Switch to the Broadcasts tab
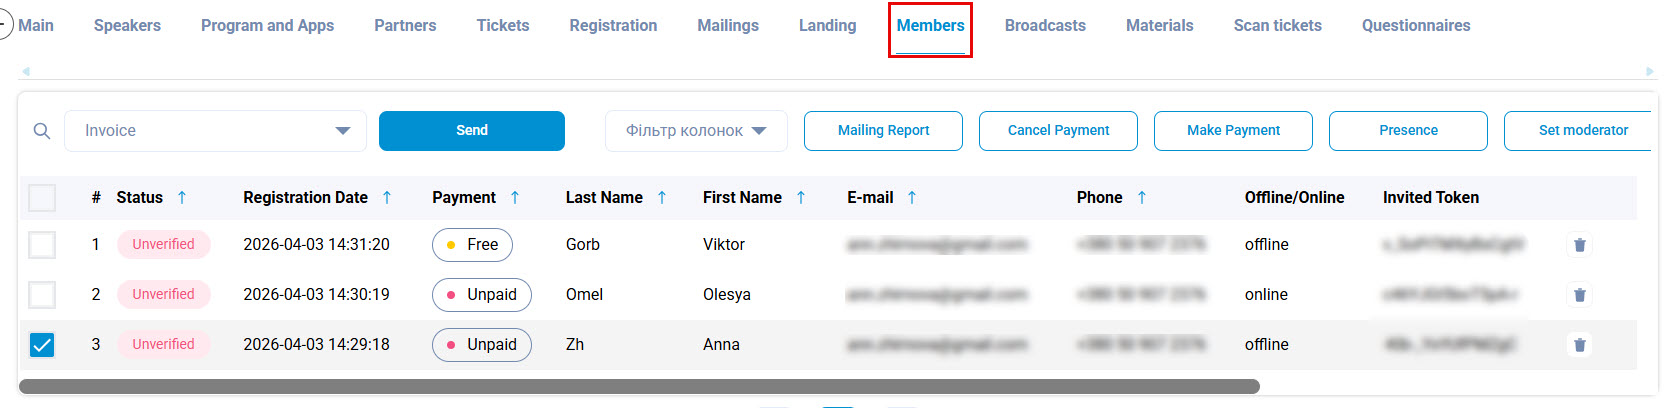Image resolution: width=1671 pixels, height=408 pixels. pyautogui.click(x=1045, y=26)
